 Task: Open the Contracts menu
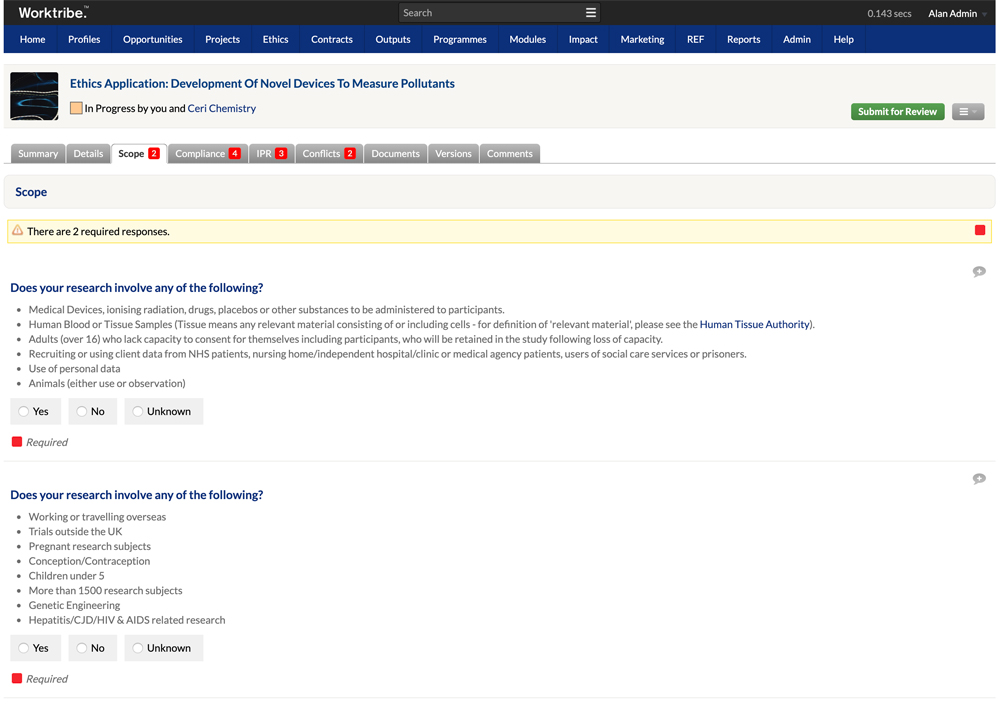click(332, 40)
